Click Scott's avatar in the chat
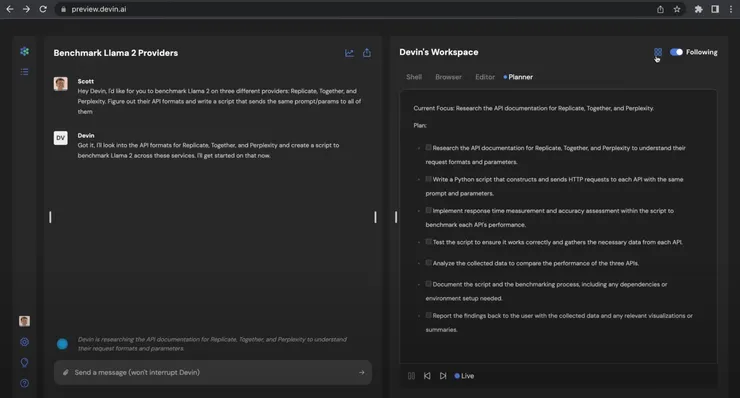Image resolution: width=740 pixels, height=398 pixels. (x=60, y=84)
